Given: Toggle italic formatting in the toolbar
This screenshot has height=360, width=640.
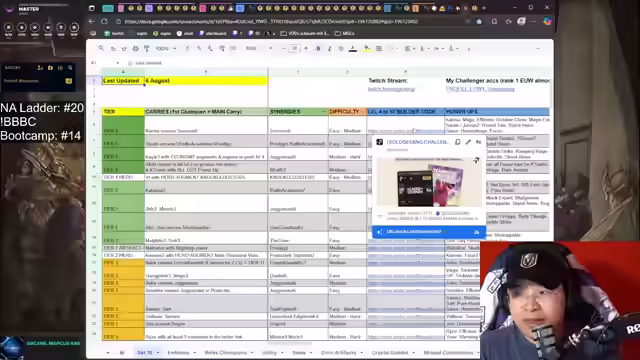Looking at the screenshot, I should (x=329, y=49).
